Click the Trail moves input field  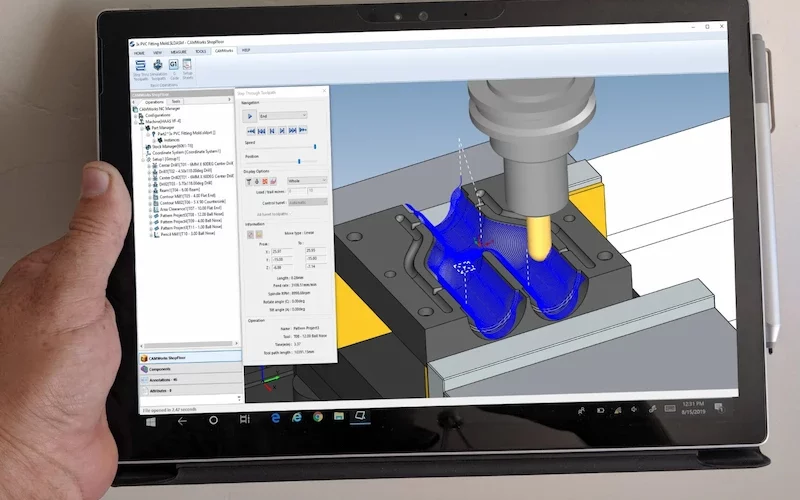(x=317, y=190)
